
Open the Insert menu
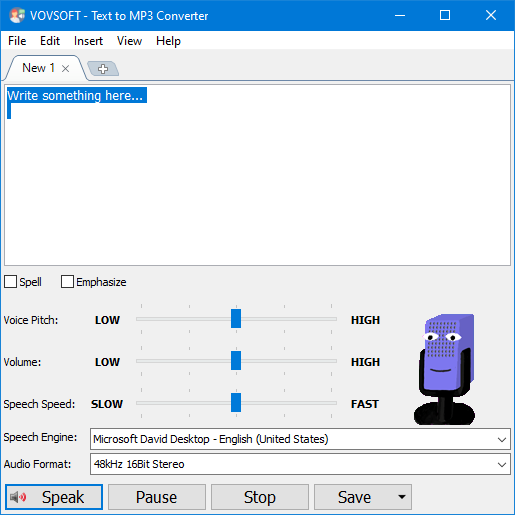tap(88, 41)
